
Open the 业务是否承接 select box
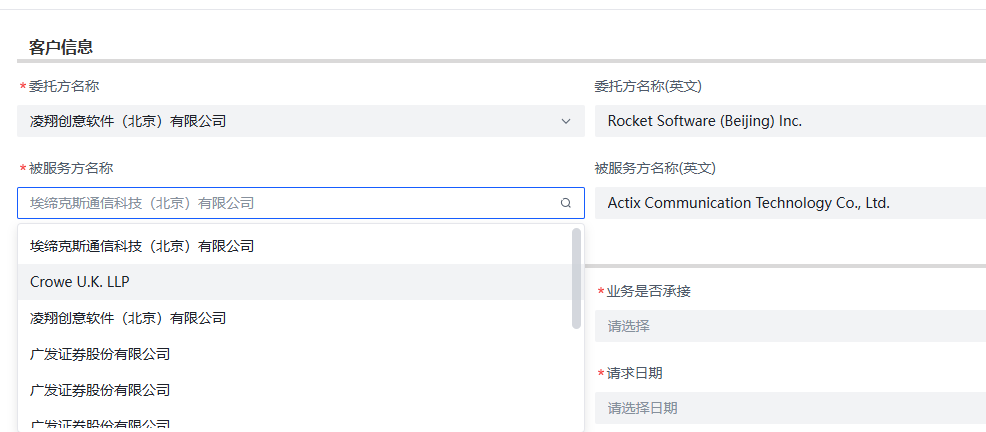coord(790,326)
